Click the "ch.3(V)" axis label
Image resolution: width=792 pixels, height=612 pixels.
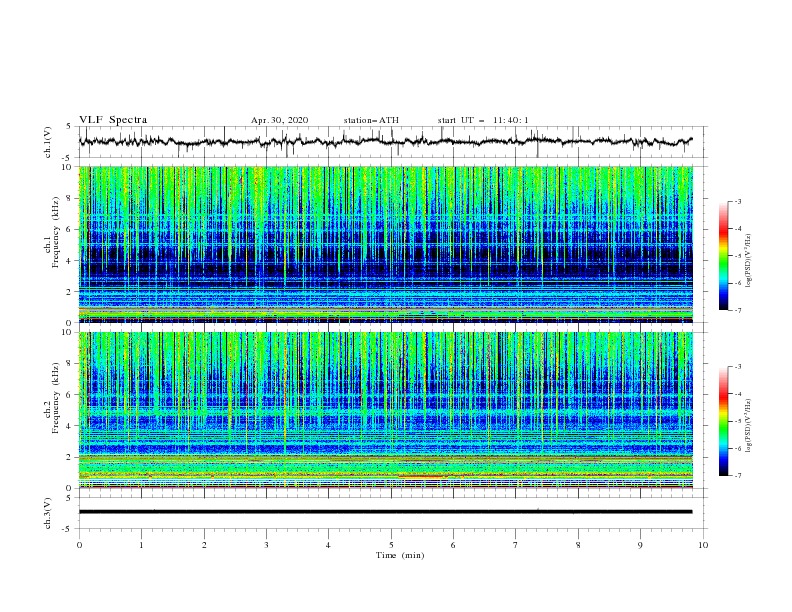(48, 513)
